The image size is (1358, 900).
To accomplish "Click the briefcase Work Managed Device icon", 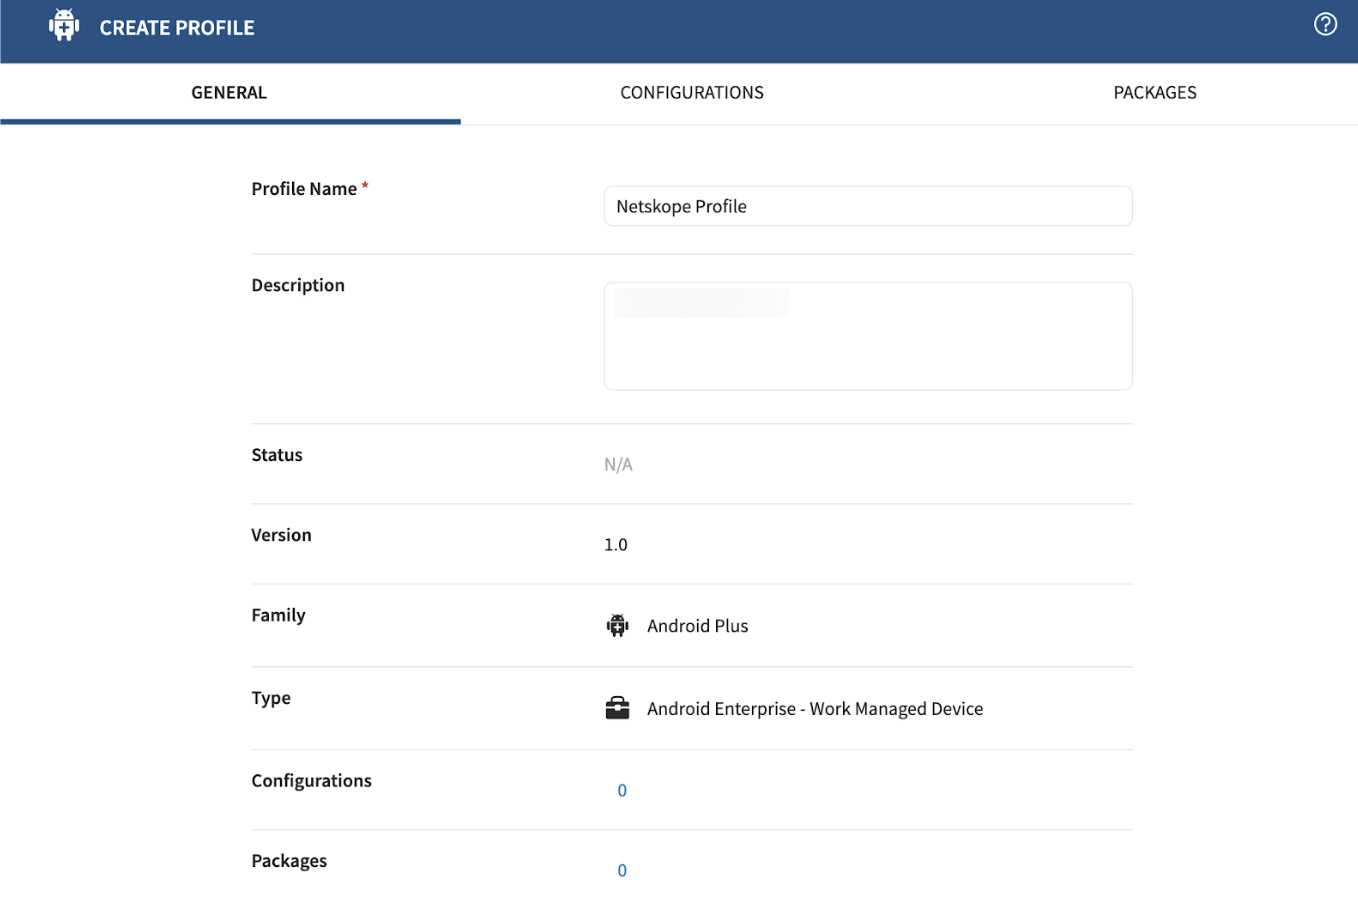I will [x=618, y=708].
